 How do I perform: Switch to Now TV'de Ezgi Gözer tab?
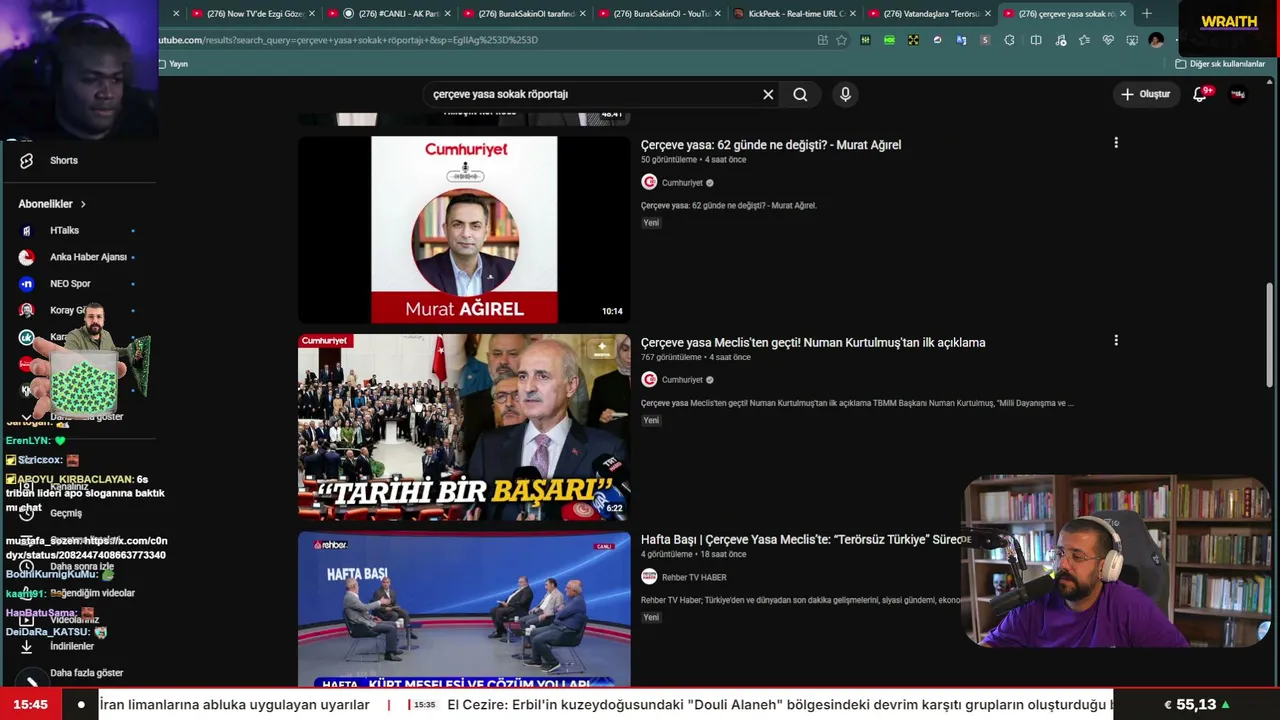254,13
